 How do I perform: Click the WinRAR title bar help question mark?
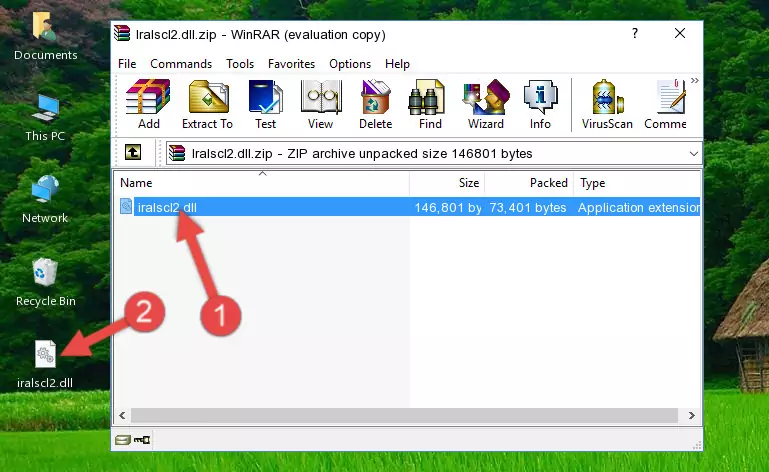[635, 33]
